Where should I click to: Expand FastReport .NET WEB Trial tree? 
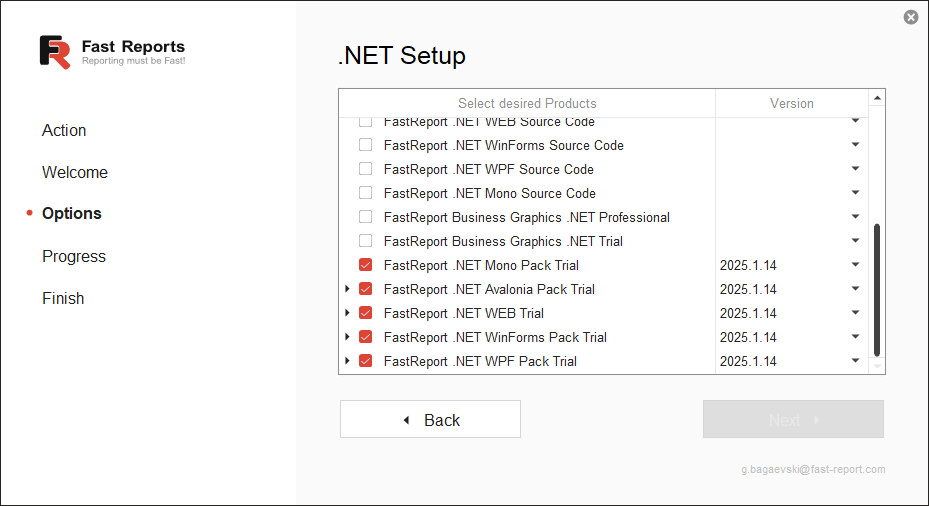[x=347, y=312]
